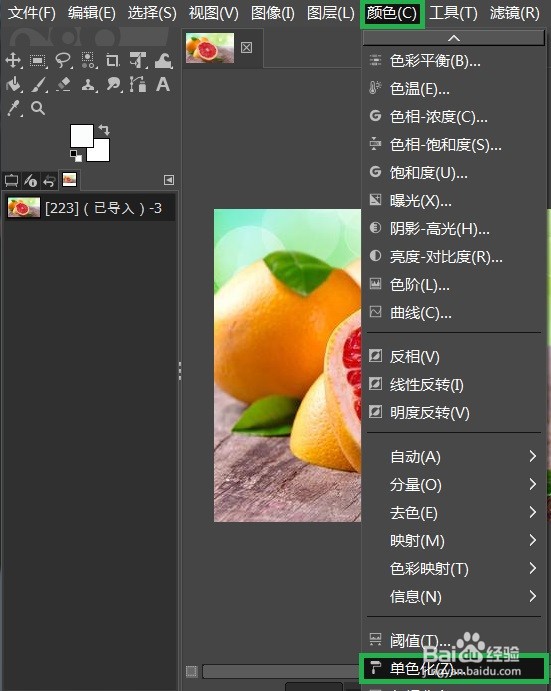Screen dimensions: 551x691
Task: Open the 文件(F) menu
Action: point(32,13)
